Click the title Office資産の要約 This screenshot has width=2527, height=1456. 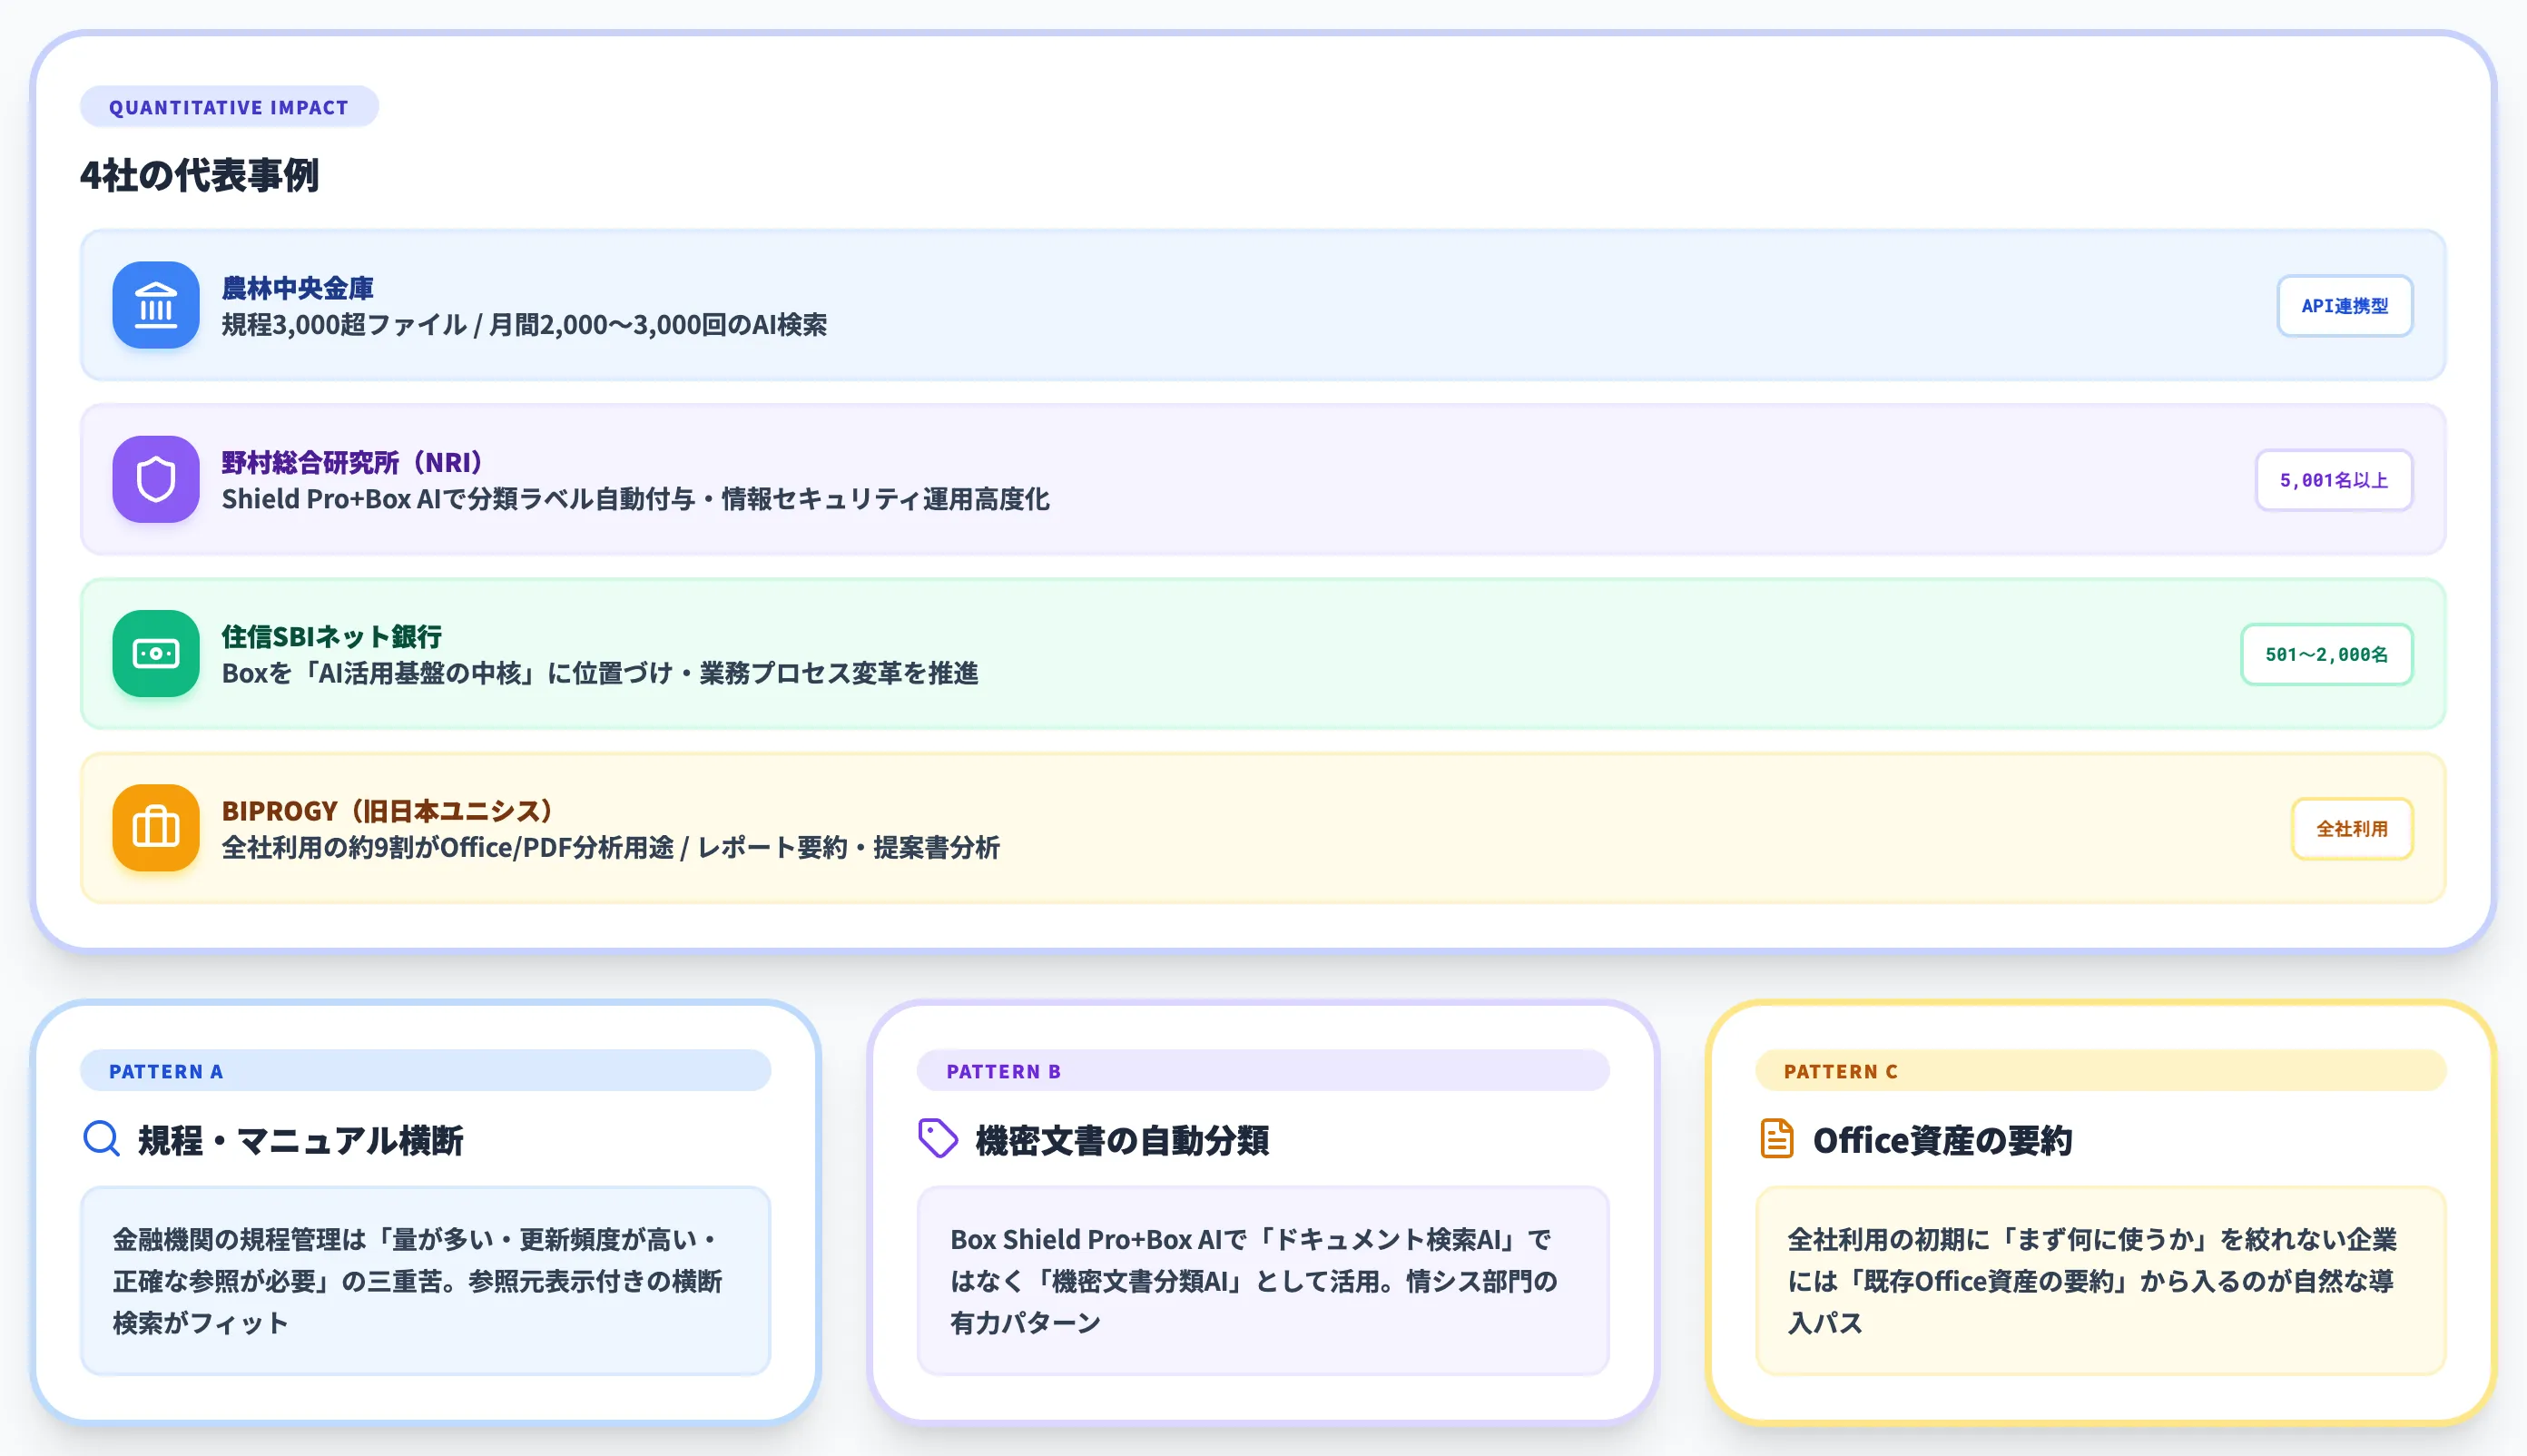coord(1942,1140)
